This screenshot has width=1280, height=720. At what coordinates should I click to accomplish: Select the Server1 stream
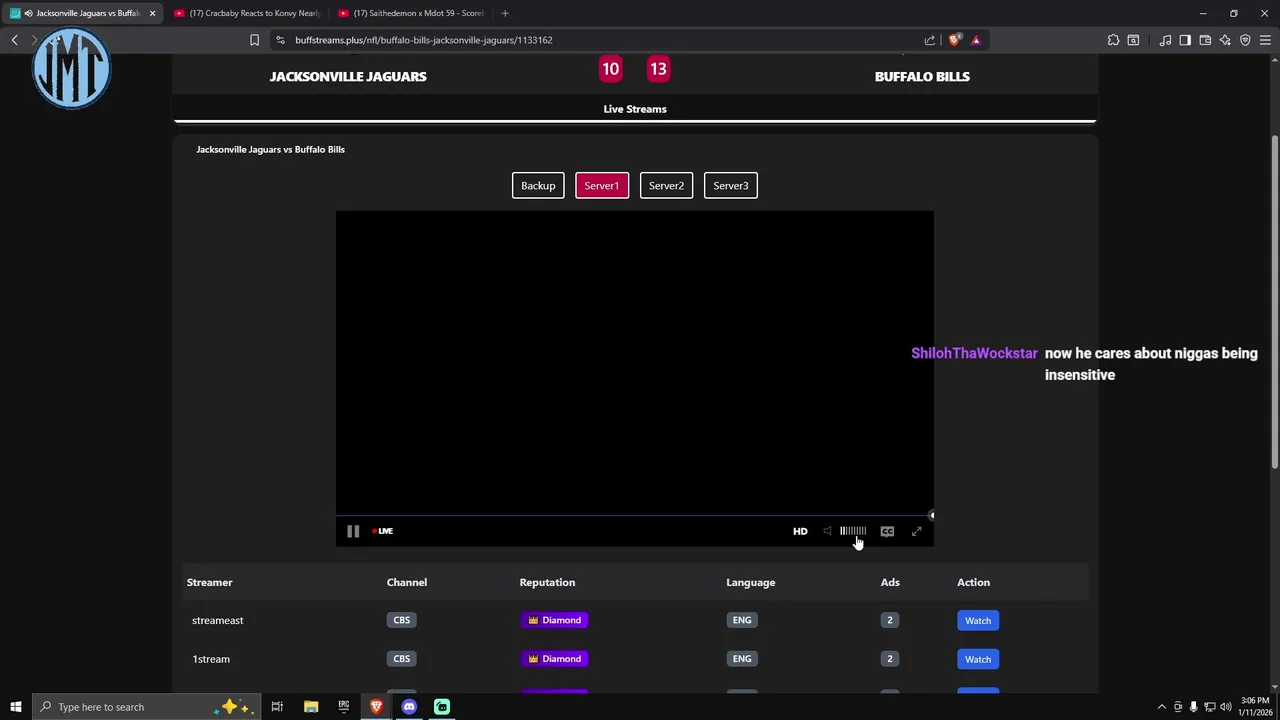tap(602, 185)
